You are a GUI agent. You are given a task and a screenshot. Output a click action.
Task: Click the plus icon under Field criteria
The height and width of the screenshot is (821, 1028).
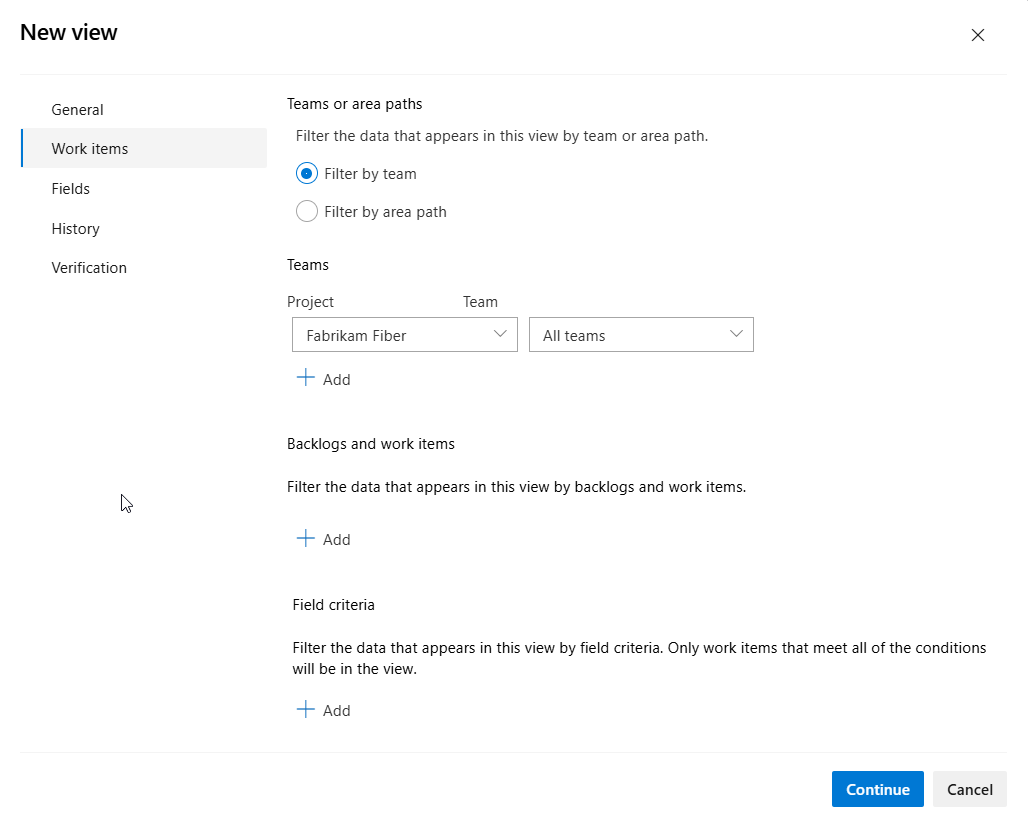tap(306, 710)
